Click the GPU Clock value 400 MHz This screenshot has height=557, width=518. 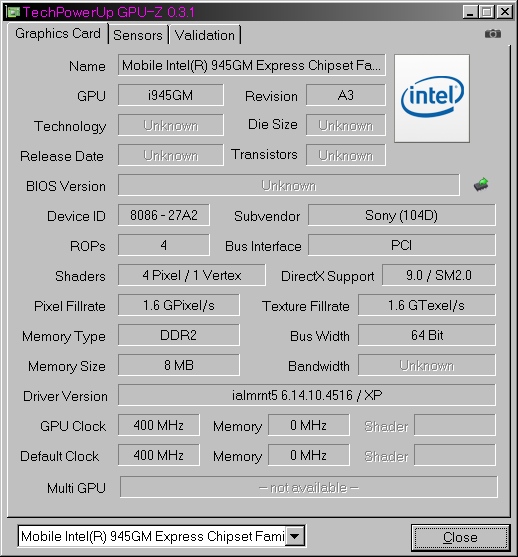pyautogui.click(x=159, y=425)
